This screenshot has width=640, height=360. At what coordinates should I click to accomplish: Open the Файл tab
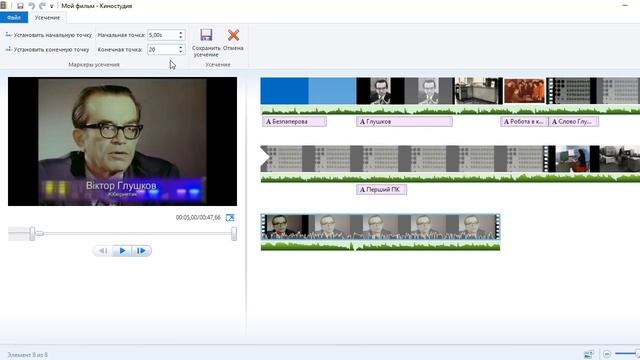(14, 18)
